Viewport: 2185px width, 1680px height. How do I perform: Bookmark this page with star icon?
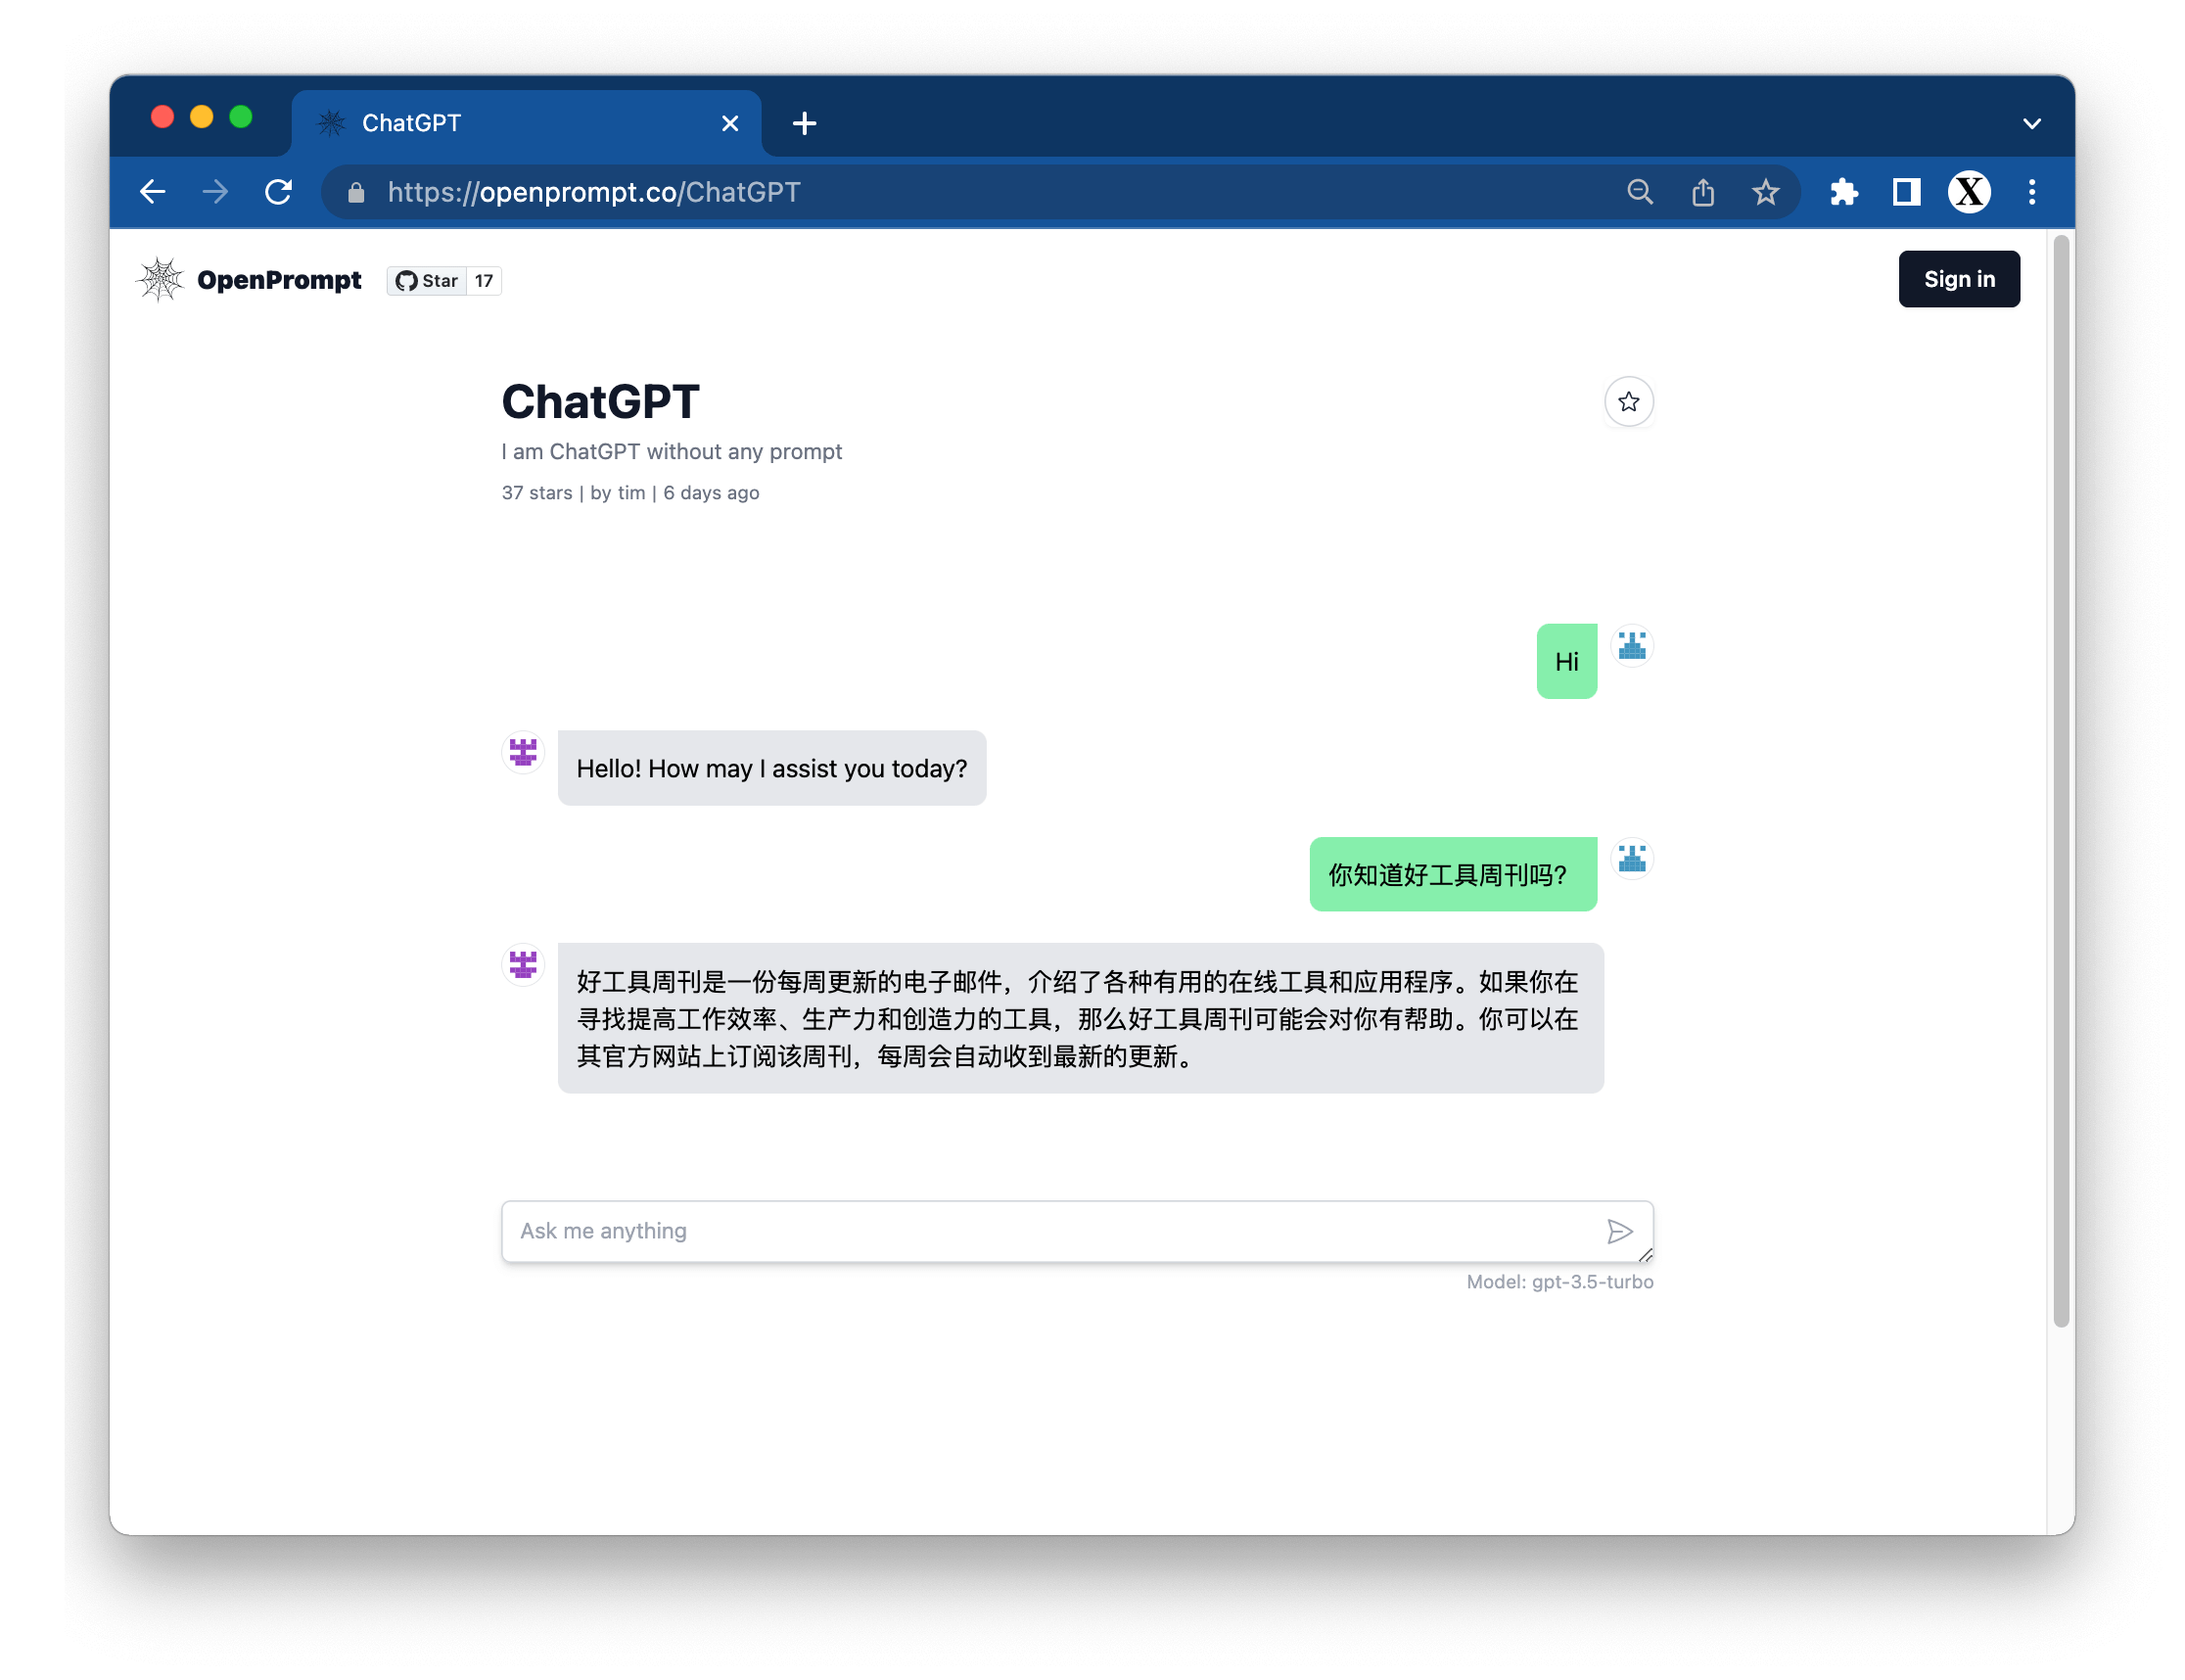click(x=1765, y=192)
